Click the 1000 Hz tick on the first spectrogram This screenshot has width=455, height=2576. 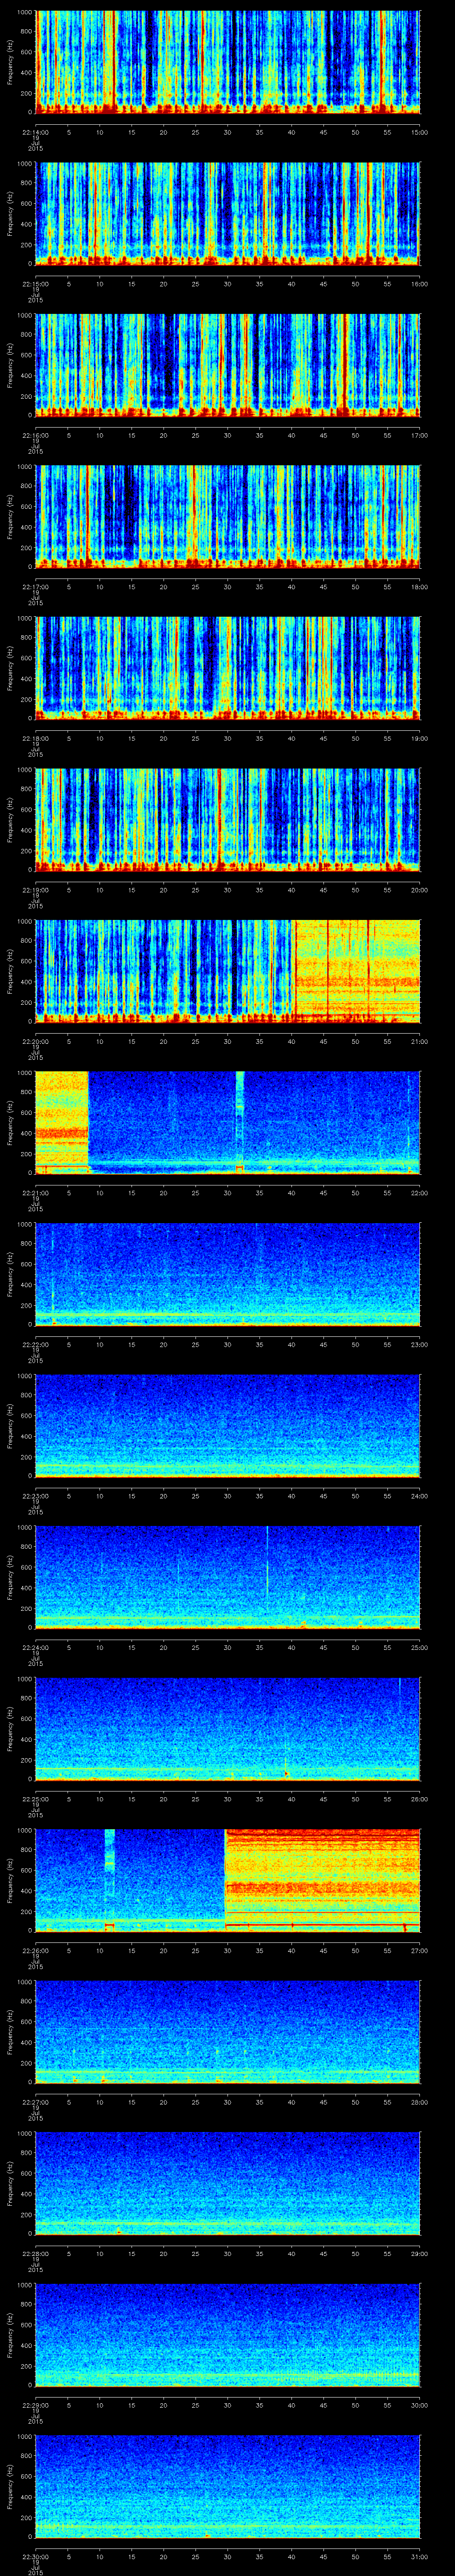(x=24, y=13)
